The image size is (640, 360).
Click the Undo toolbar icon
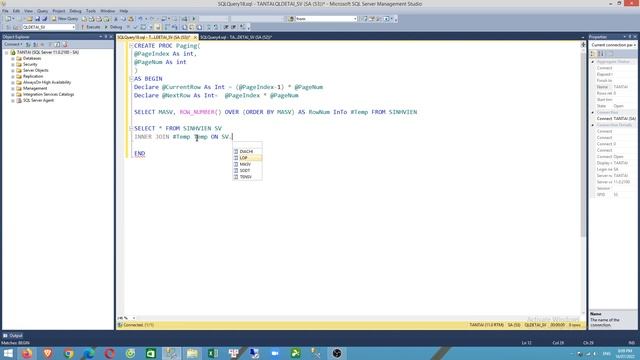[x=140, y=19]
